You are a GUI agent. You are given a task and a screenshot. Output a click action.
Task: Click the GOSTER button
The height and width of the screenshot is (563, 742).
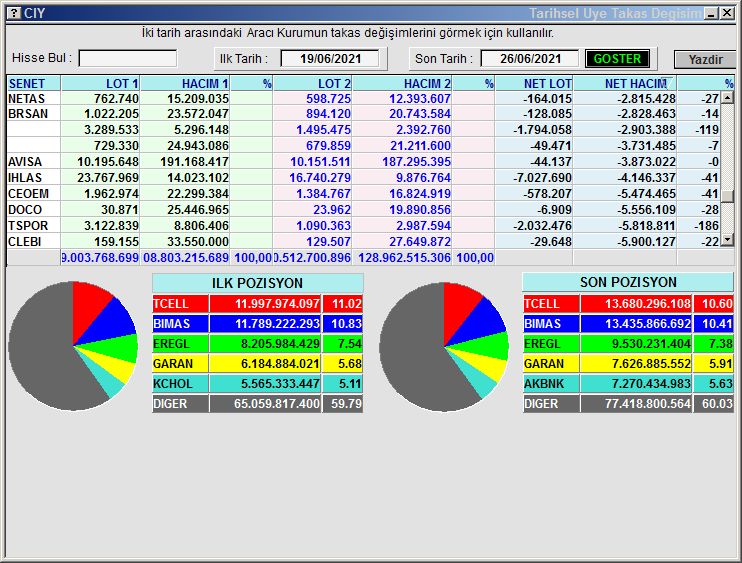(x=617, y=59)
